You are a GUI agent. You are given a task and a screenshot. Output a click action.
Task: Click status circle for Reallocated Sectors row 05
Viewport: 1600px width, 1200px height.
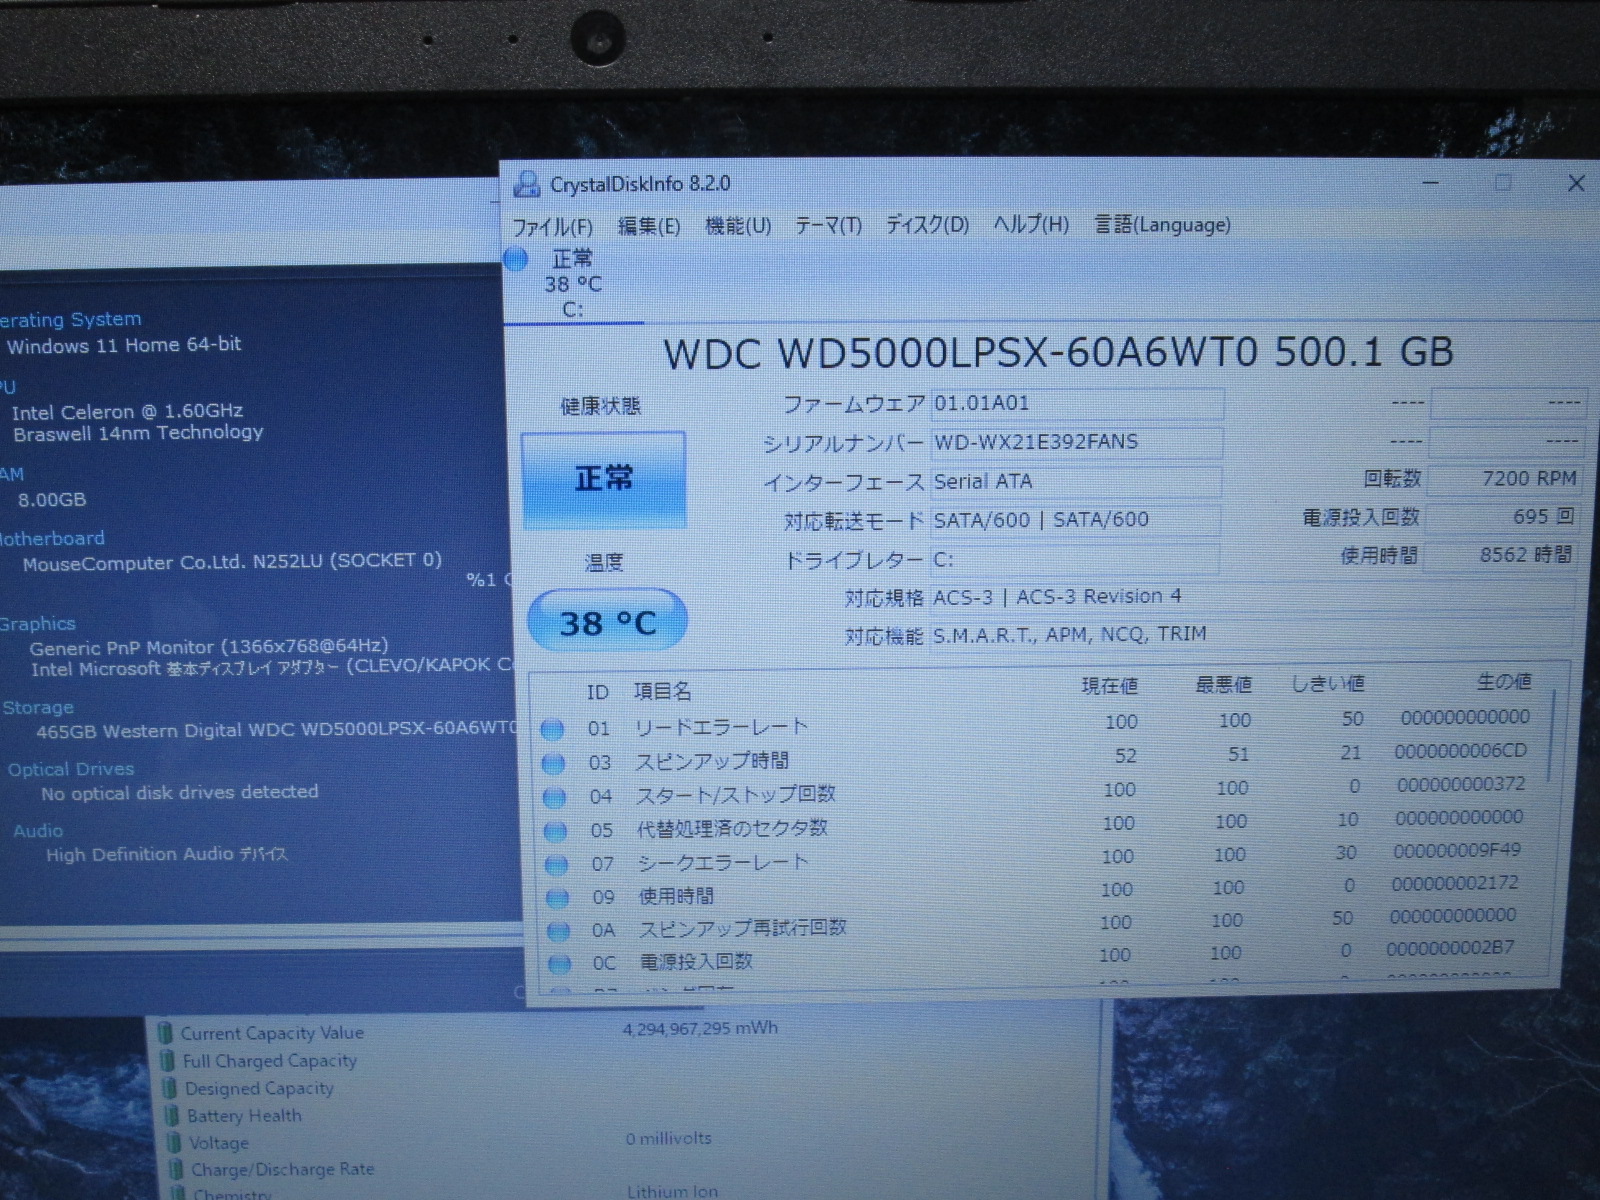click(x=555, y=832)
